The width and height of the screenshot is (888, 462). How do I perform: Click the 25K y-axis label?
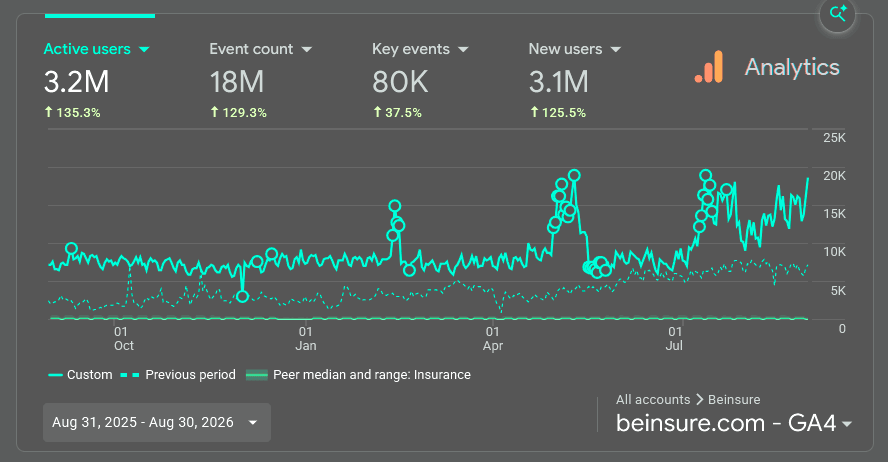click(834, 138)
